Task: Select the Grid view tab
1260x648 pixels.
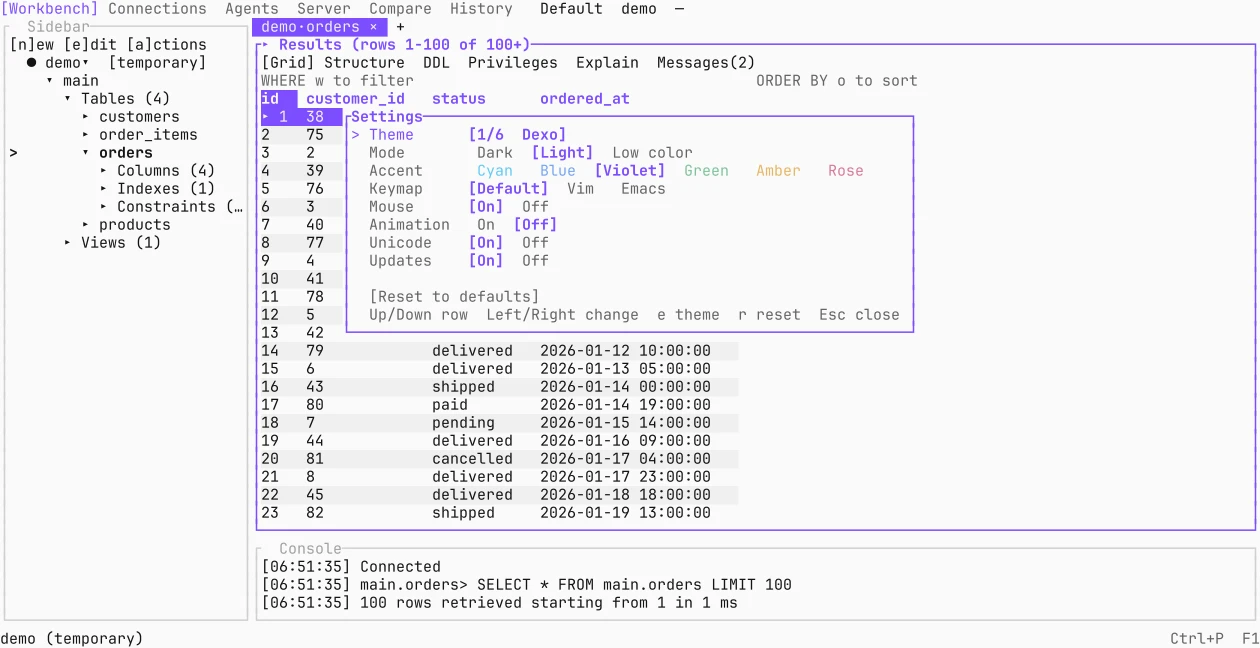Action: 288,63
